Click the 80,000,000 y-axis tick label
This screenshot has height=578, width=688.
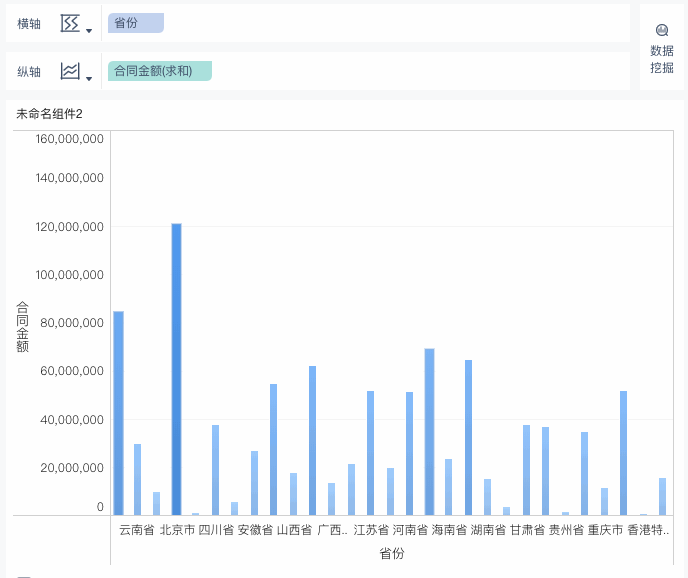point(72,323)
